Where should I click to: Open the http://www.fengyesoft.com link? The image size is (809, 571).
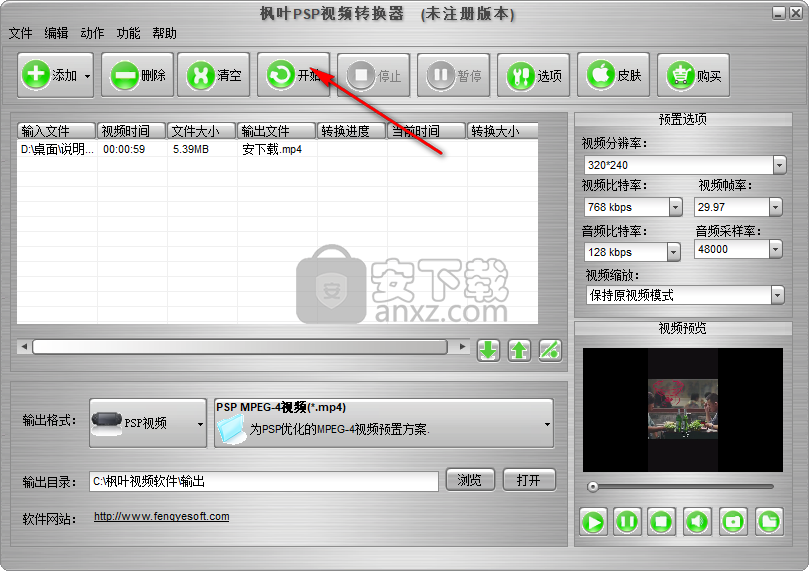[x=161, y=516]
